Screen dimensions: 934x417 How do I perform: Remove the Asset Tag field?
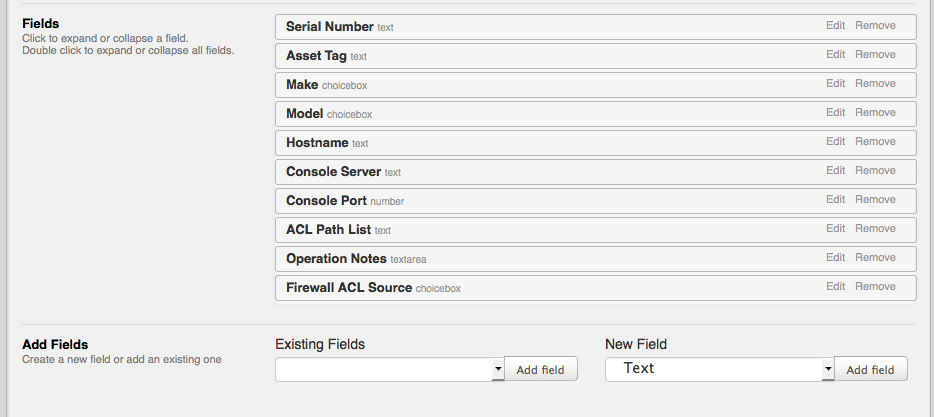click(875, 55)
